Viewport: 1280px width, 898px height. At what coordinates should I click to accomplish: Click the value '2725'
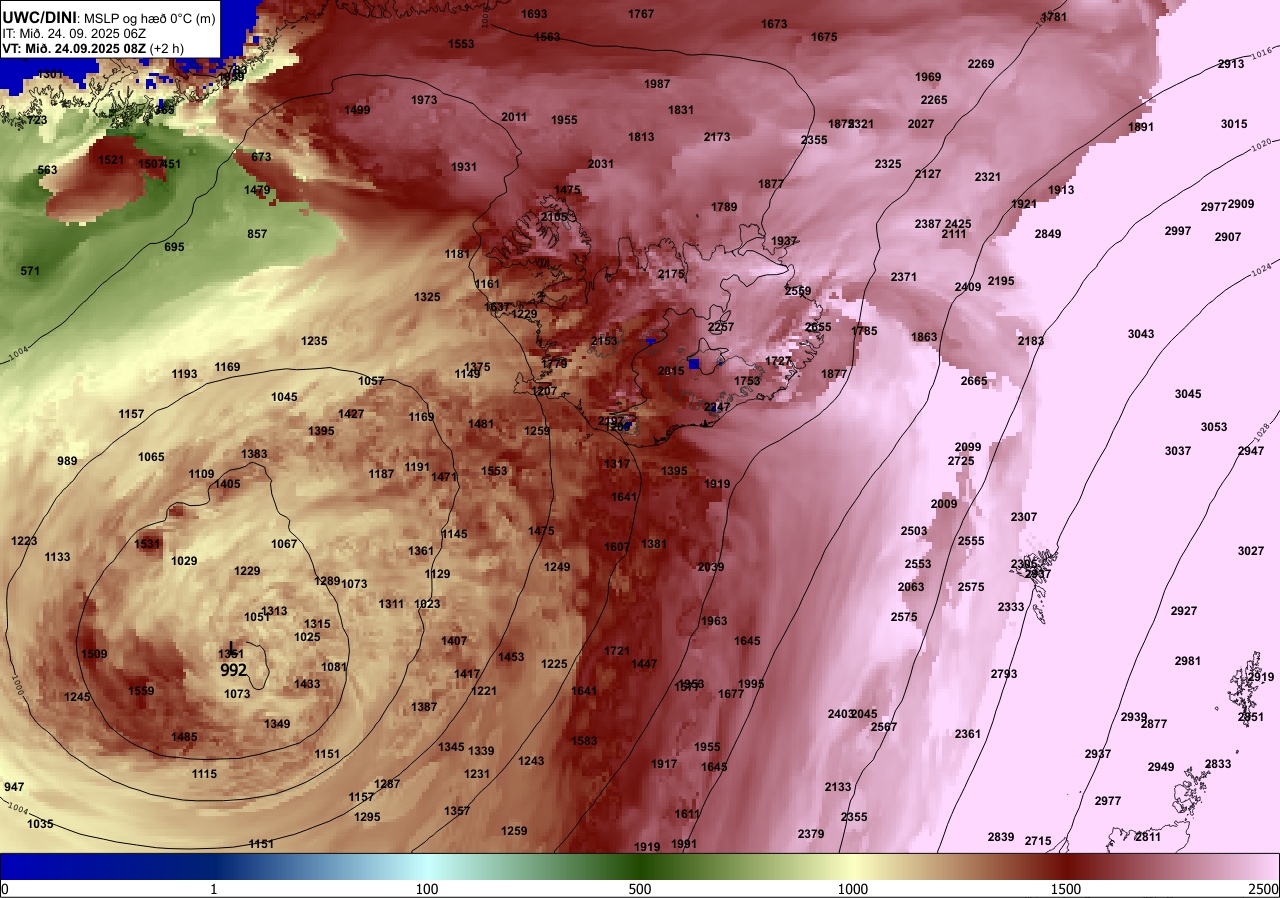pyautogui.click(x=961, y=461)
